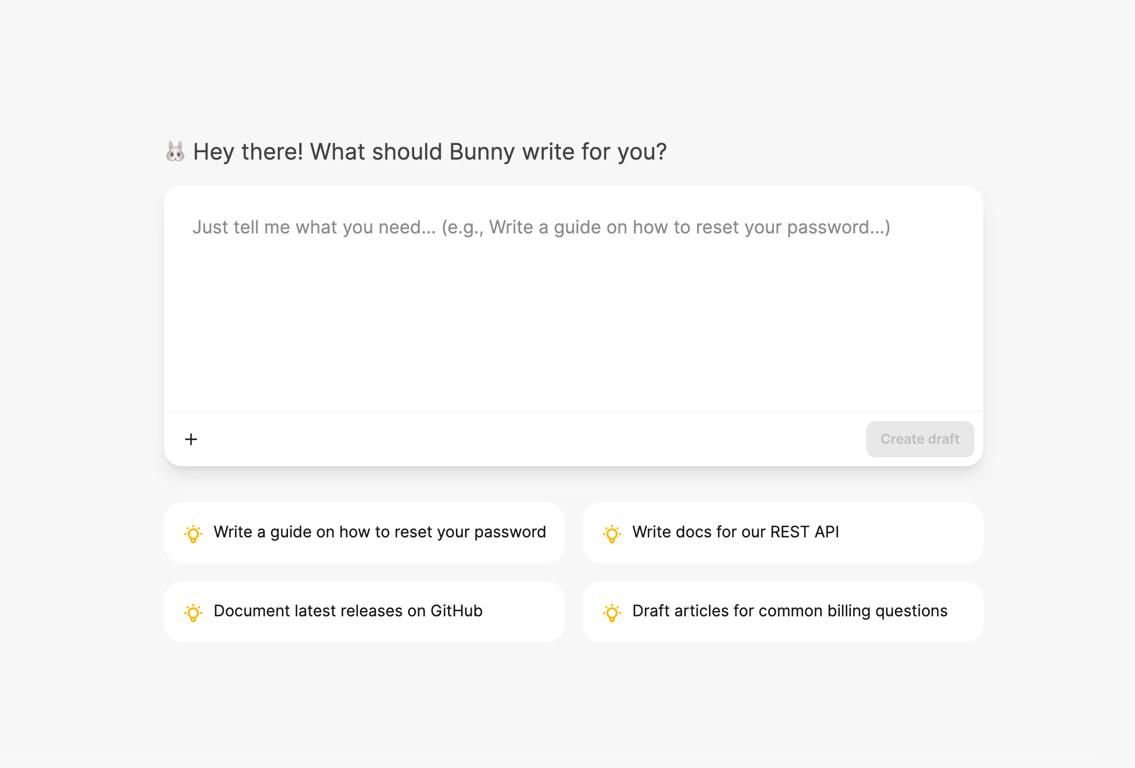Click the lightbulb icon on the billing questions suggestion

[612, 612]
